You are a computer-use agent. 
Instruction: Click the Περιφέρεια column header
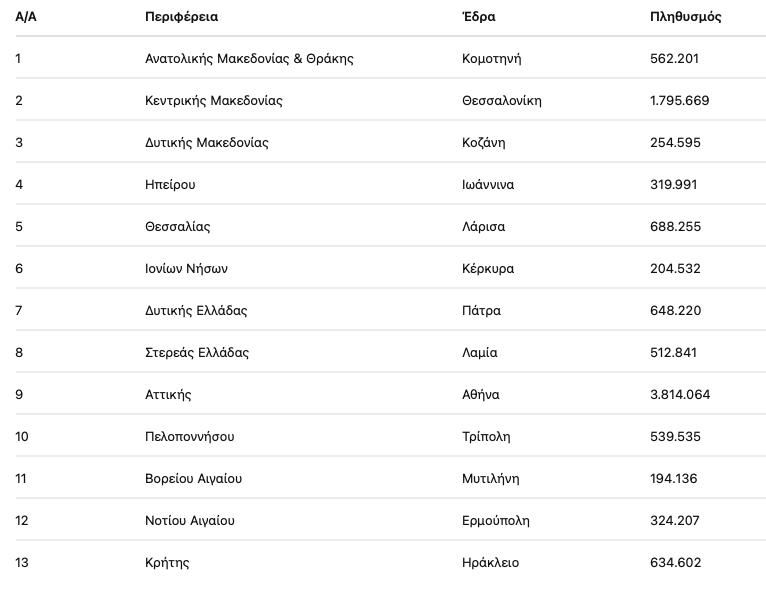pyautogui.click(x=181, y=17)
